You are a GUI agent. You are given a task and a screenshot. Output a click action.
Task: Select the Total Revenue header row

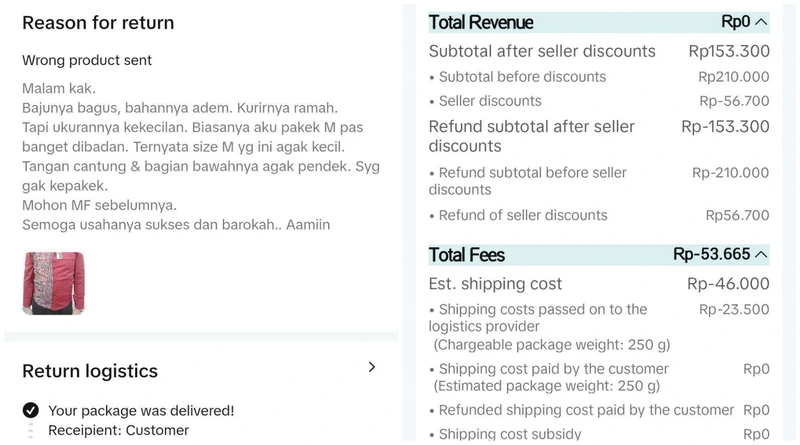pyautogui.click(x=599, y=22)
